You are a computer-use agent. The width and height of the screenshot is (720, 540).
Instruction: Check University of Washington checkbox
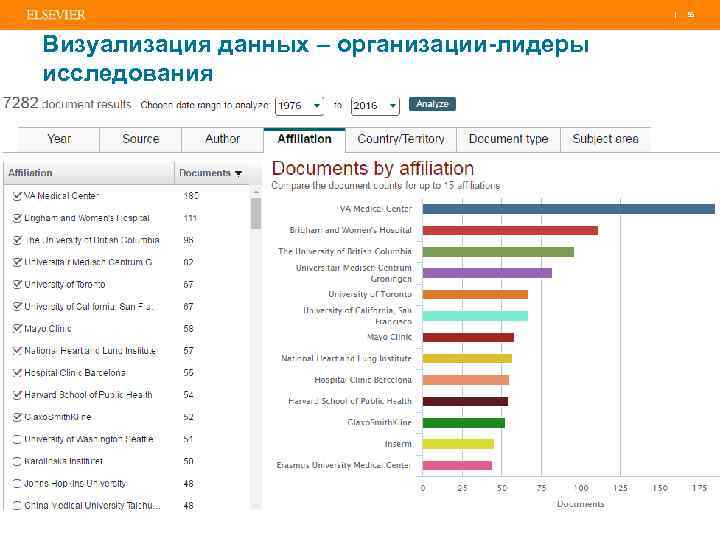[17, 439]
